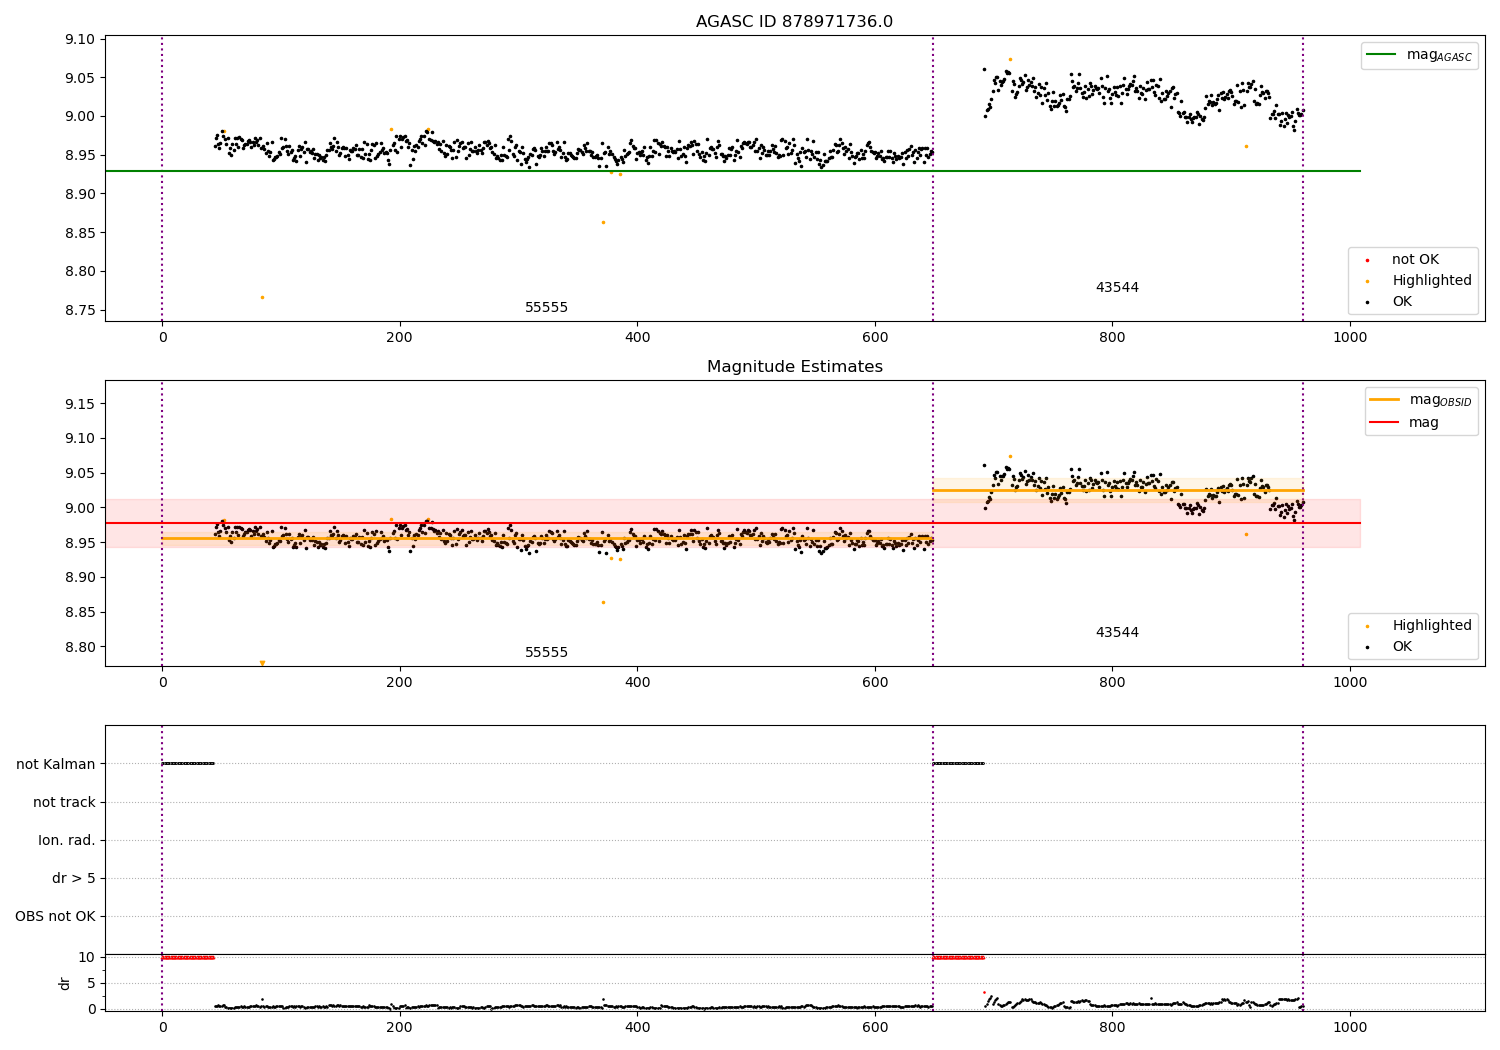
Task: Click 'Highlighted' legend entry in top plot
Action: tap(1420, 281)
